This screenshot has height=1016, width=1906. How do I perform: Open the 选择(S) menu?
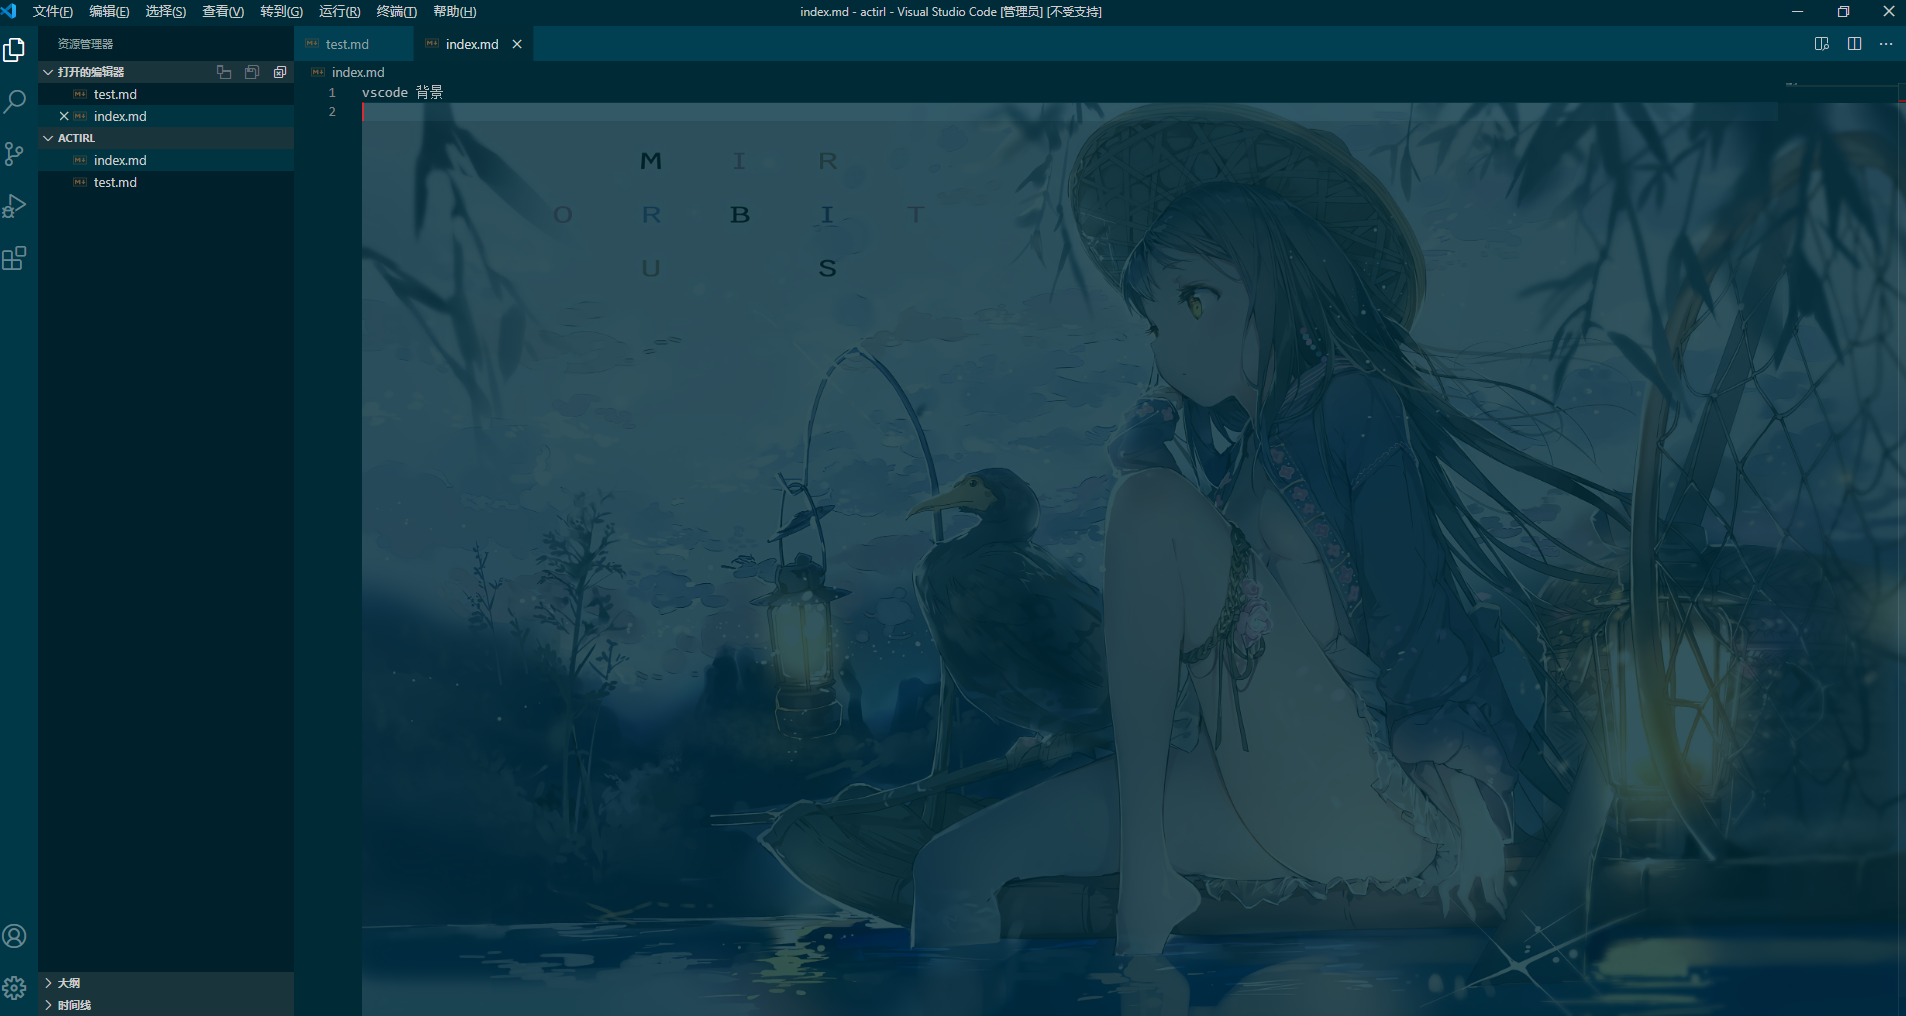click(x=166, y=11)
